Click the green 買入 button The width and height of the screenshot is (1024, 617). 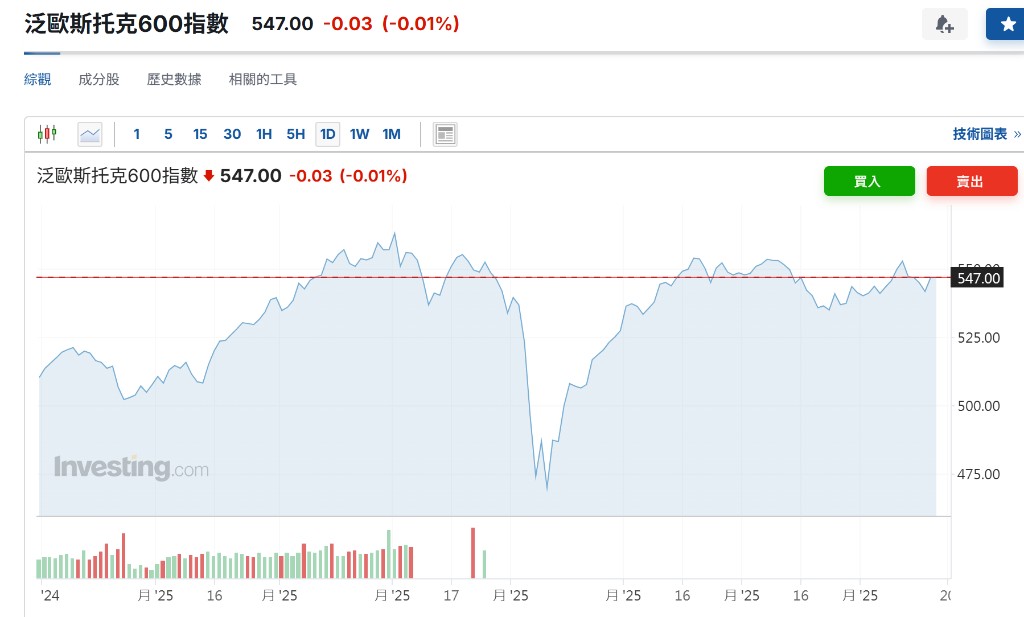coord(869,181)
